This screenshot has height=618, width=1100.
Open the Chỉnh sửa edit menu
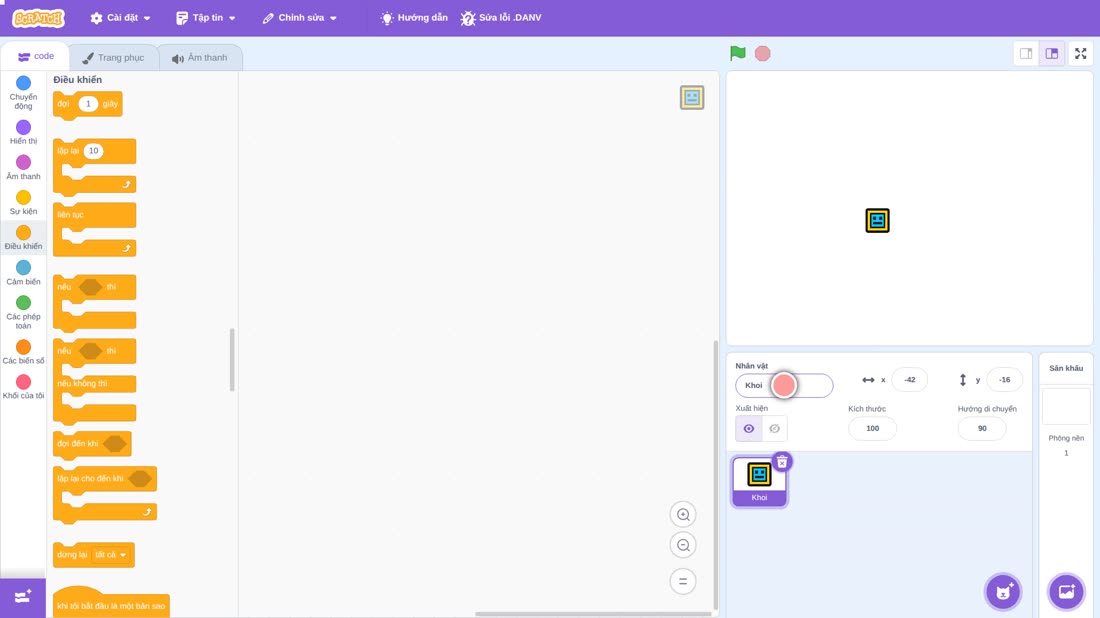click(300, 18)
